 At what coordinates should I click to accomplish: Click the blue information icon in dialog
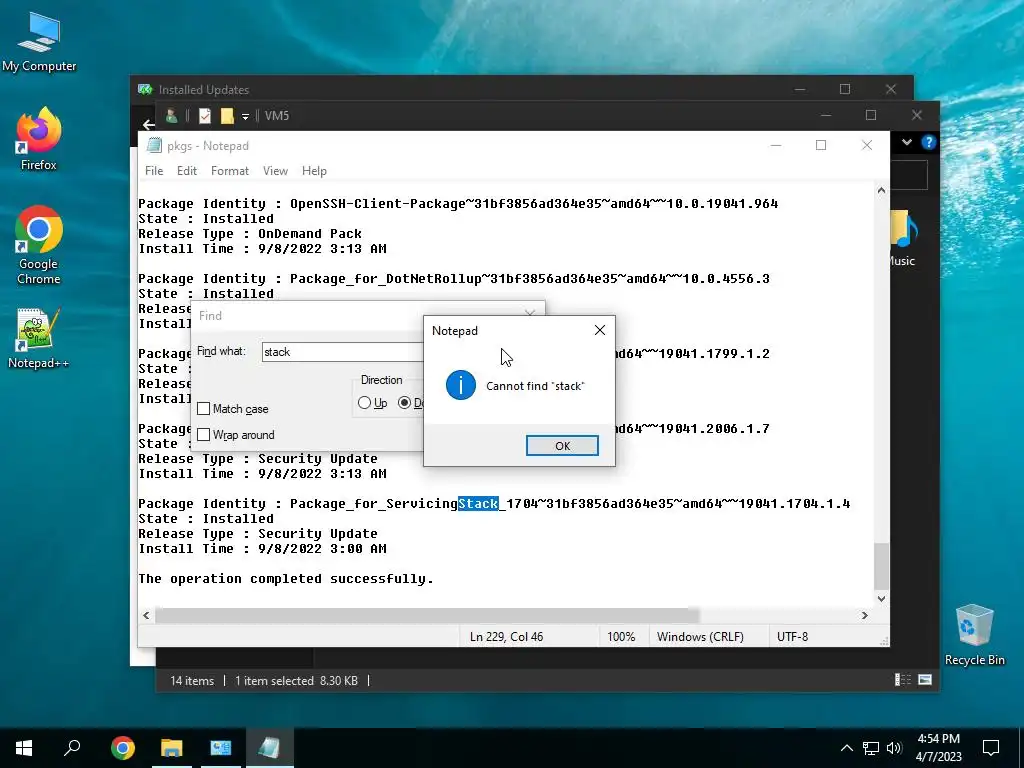coord(460,385)
